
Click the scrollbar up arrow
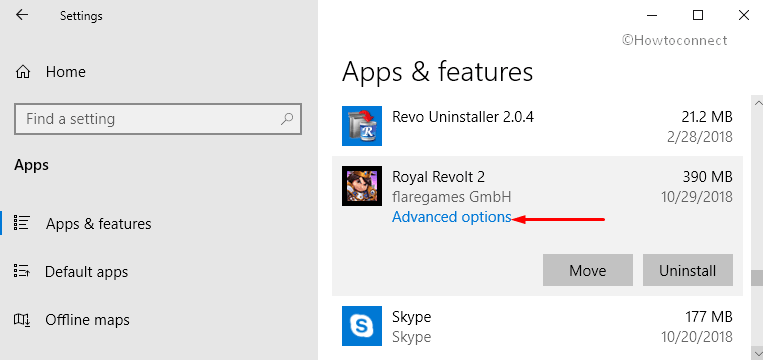[x=757, y=103]
